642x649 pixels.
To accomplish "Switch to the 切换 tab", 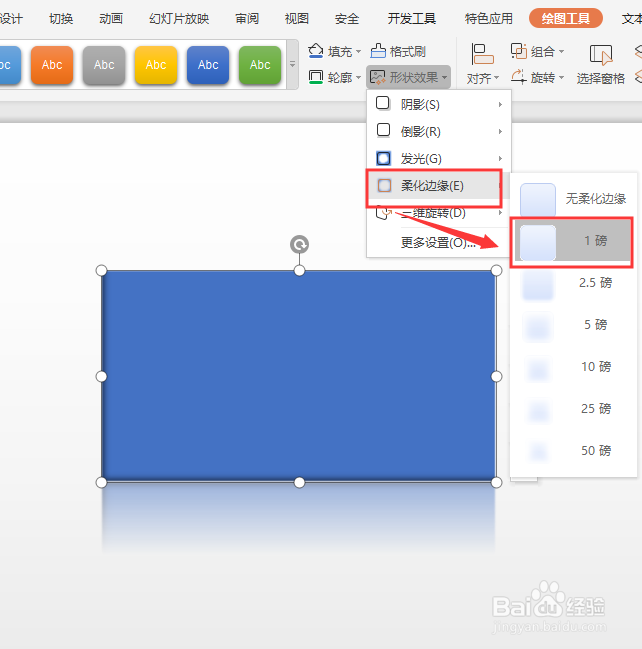I will pos(61,19).
